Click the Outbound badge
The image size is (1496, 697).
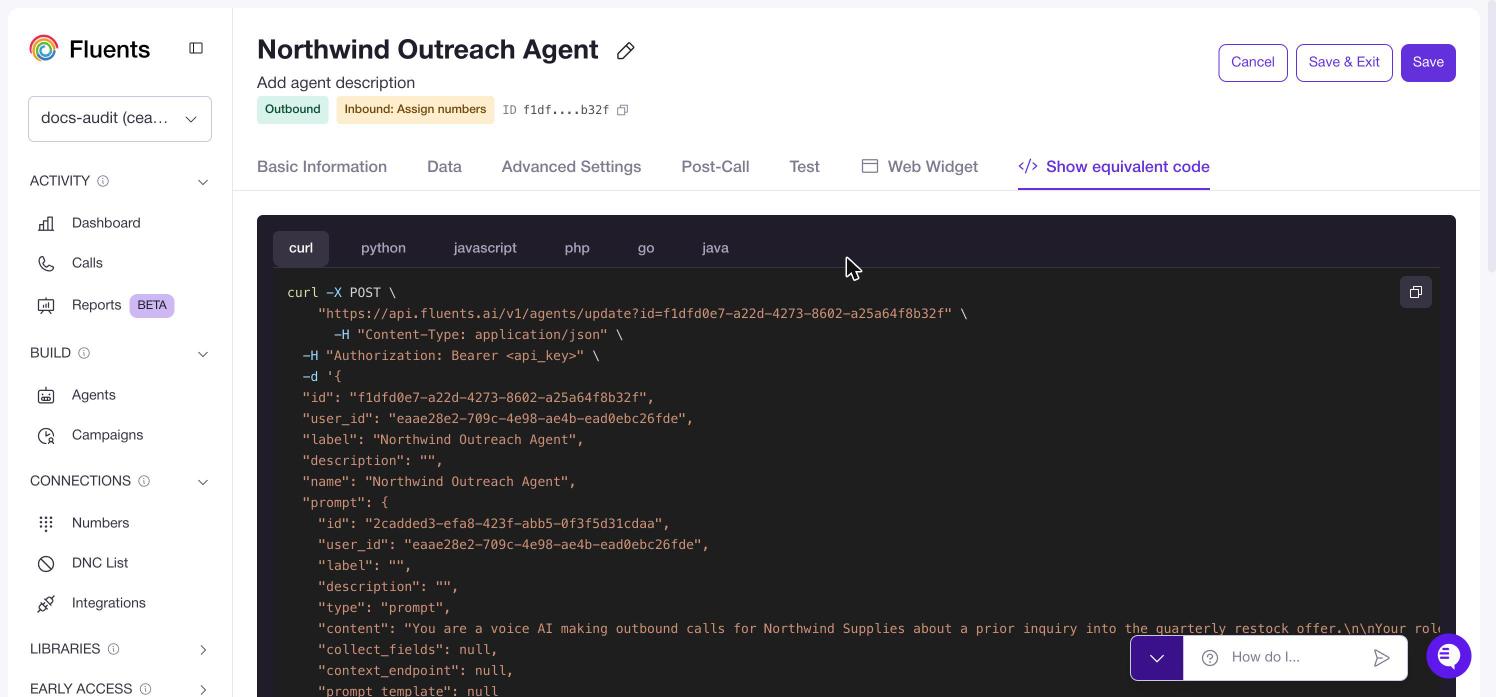[x=292, y=110]
